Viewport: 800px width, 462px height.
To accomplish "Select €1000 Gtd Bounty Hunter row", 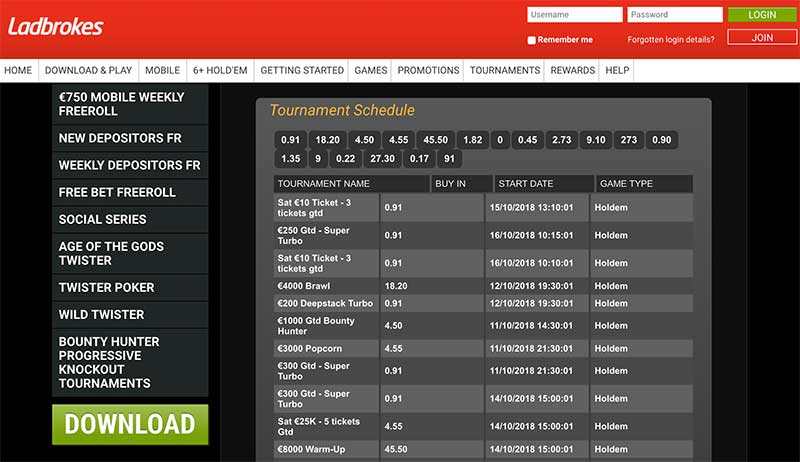I will (483, 326).
